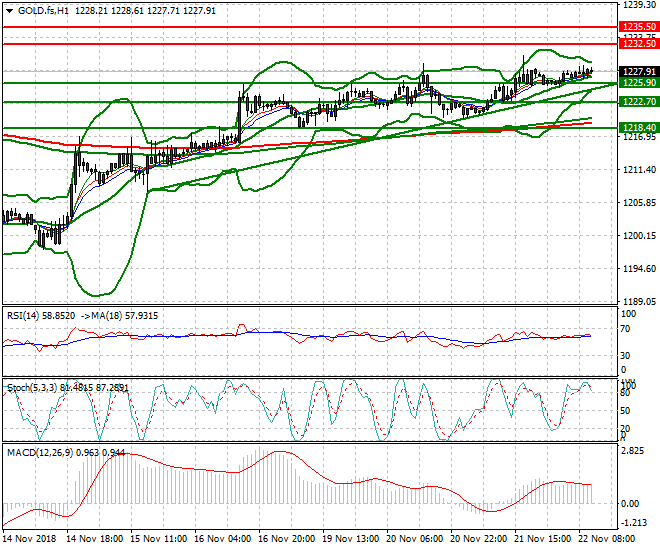Click the 1200.15 price scale value
Viewport: 660px width, 550px height.
[x=639, y=236]
